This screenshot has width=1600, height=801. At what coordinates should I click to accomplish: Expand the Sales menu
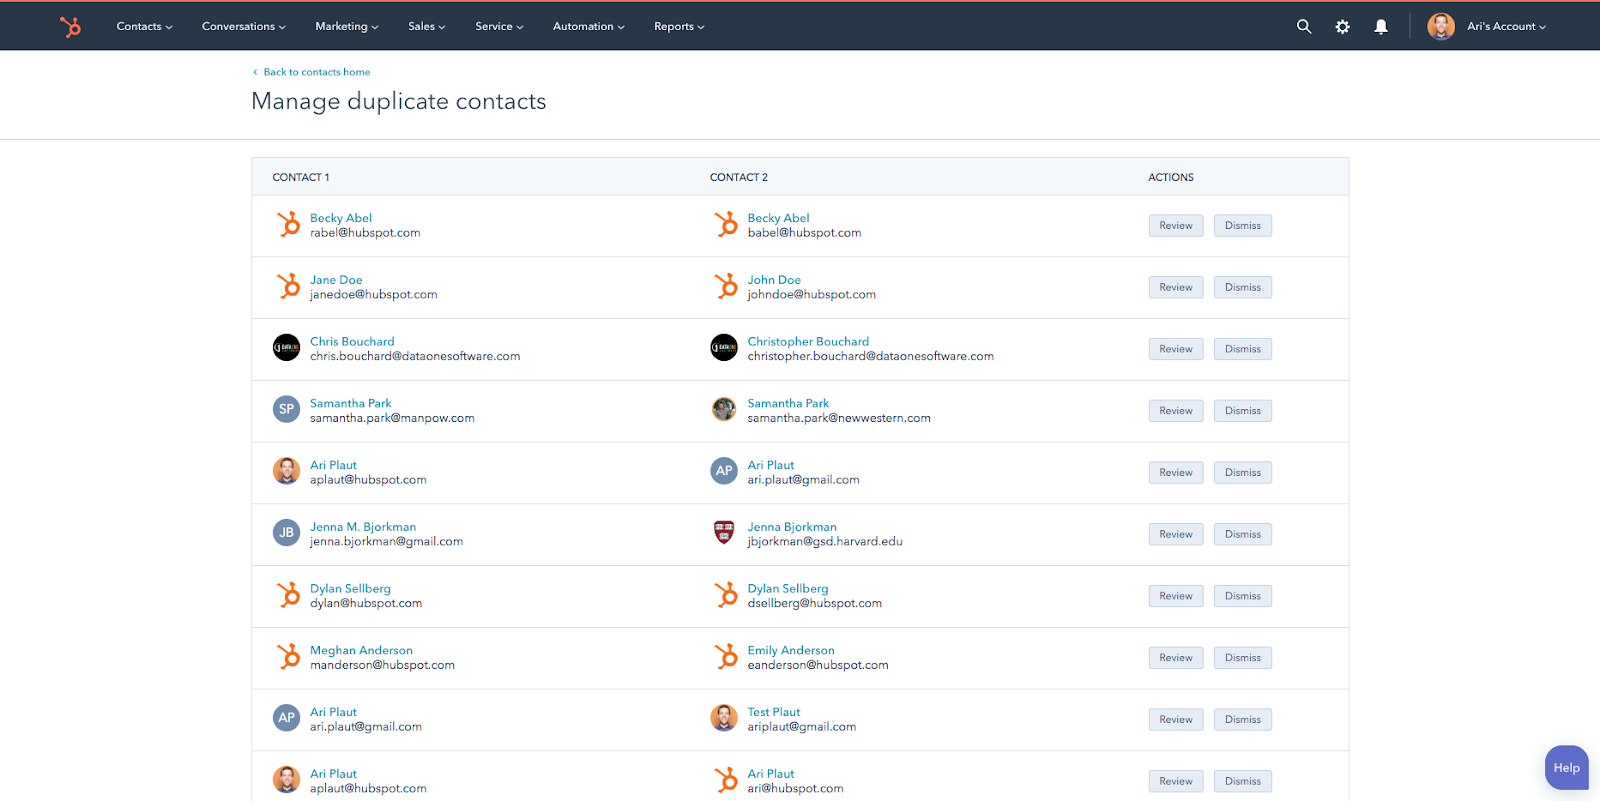click(x=426, y=27)
